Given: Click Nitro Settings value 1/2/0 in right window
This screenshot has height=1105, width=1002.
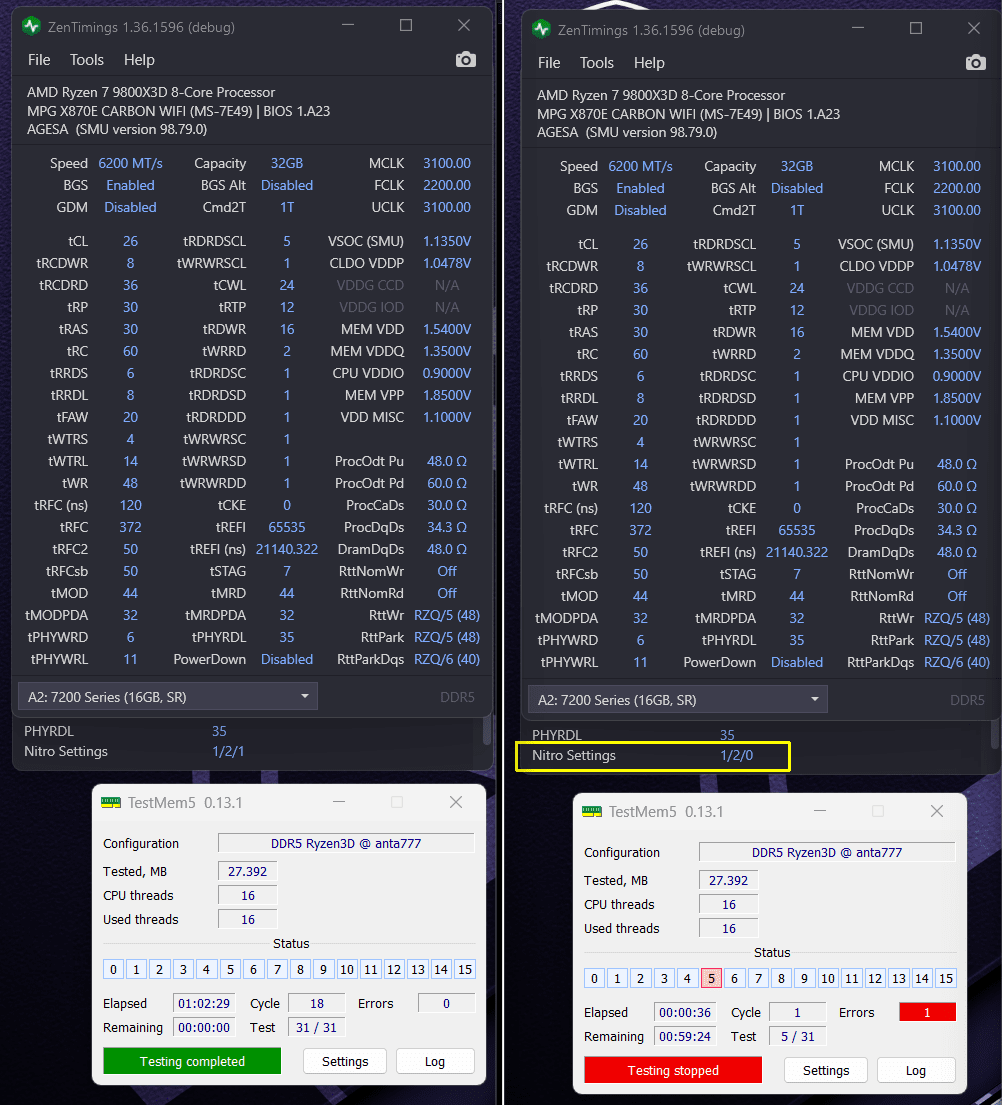Looking at the screenshot, I should [736, 755].
